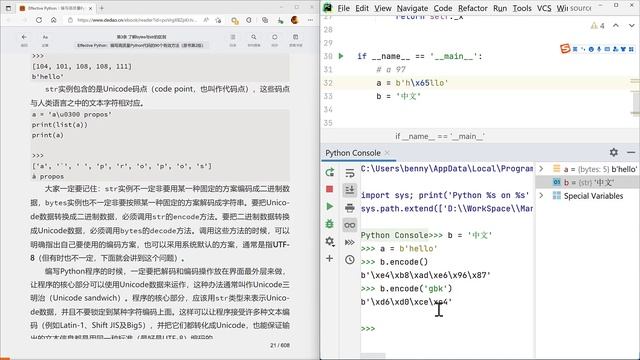
Task: Click breadcrumb if __name__ == '__main__'
Action: click(x=440, y=136)
